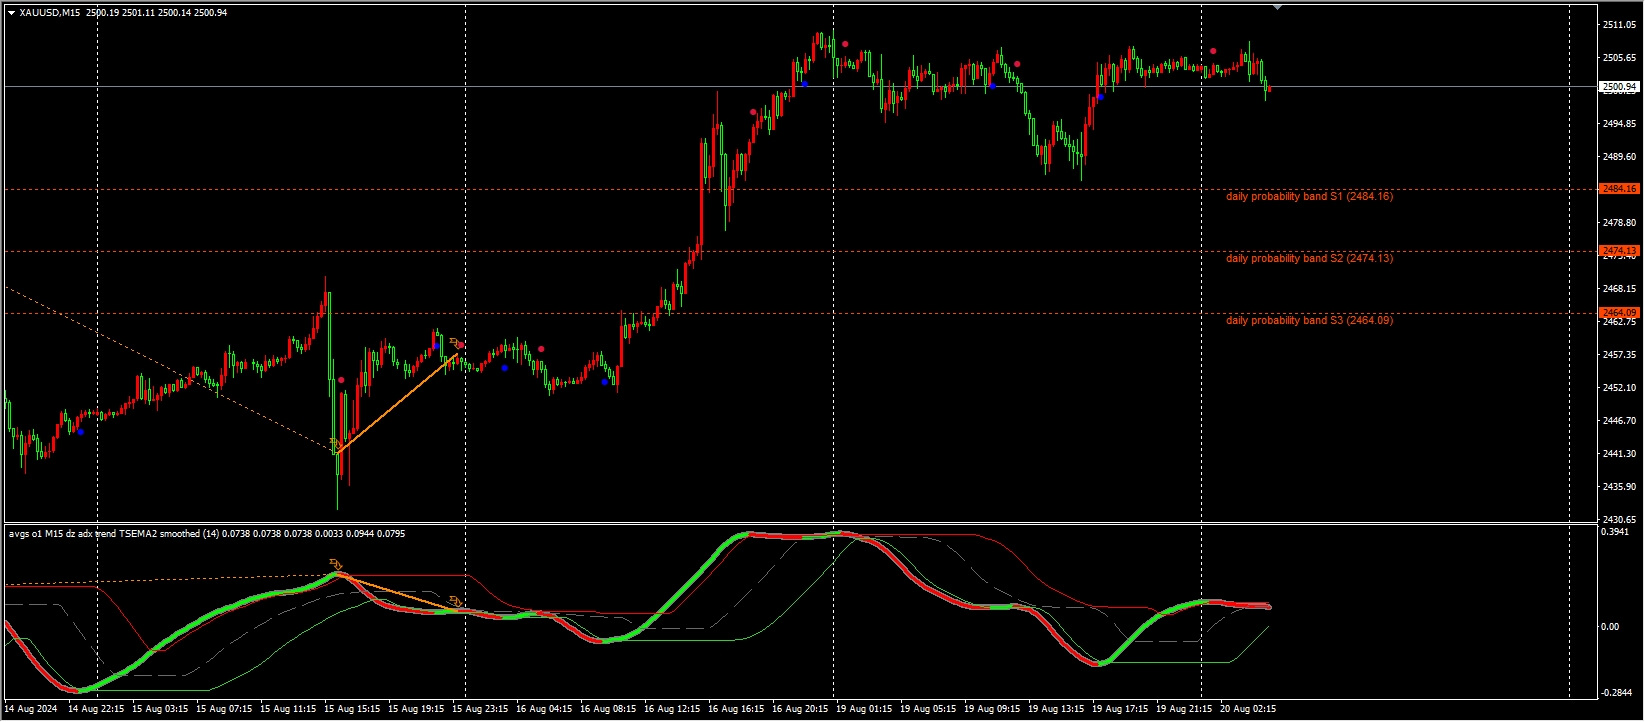
Task: Click the '19 Aug 09:15' time label
Action: pyautogui.click(x=992, y=710)
